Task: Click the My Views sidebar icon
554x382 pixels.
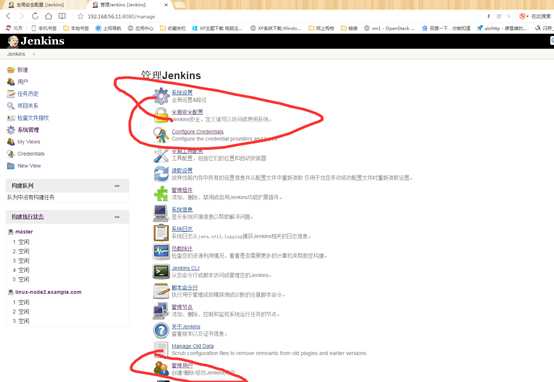Action: [x=11, y=142]
